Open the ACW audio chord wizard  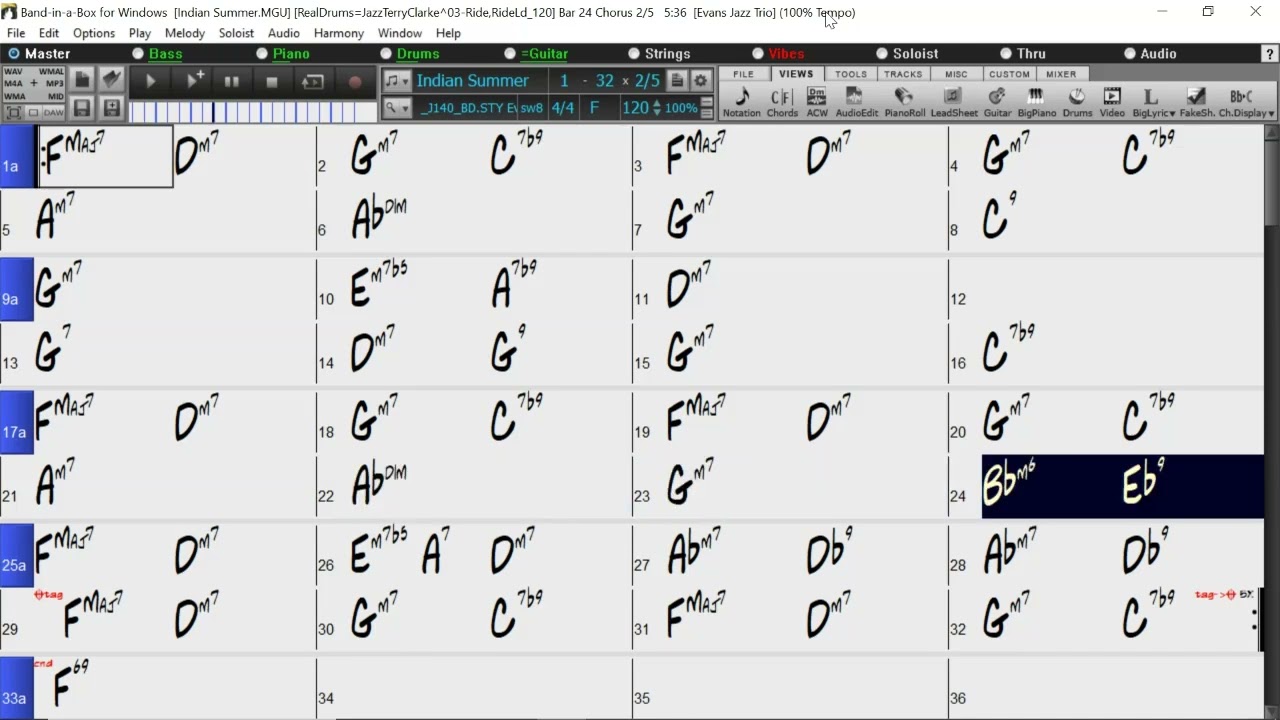[817, 102]
